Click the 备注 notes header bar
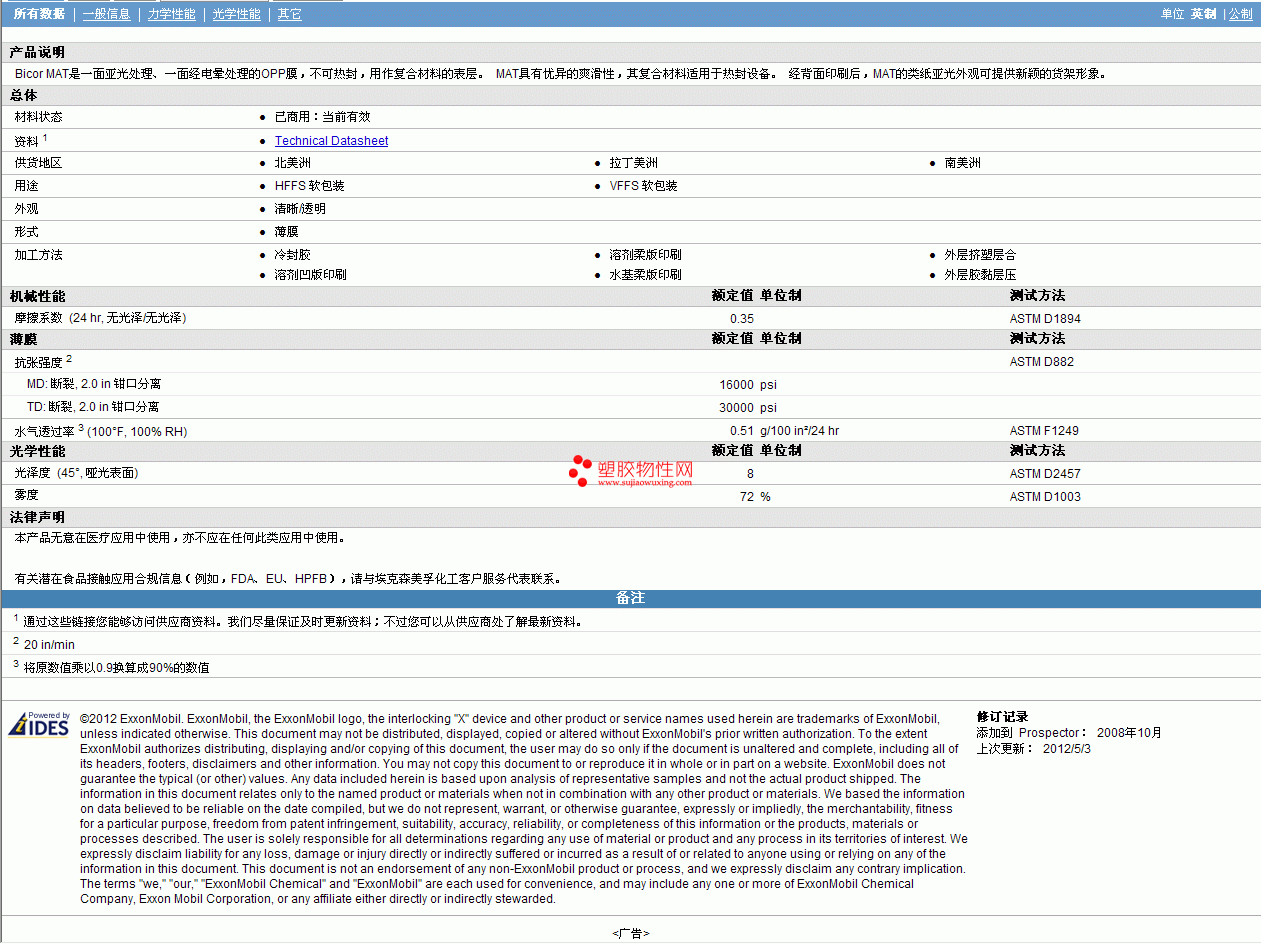Viewport: 1261px width, 944px height. [x=630, y=598]
